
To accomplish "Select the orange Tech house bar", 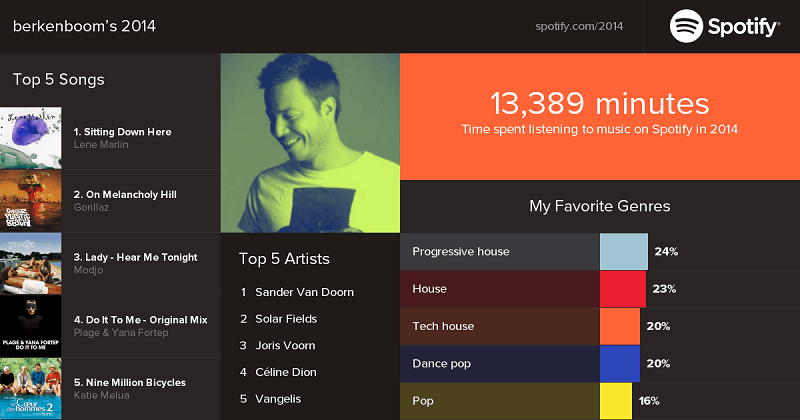I will point(619,326).
